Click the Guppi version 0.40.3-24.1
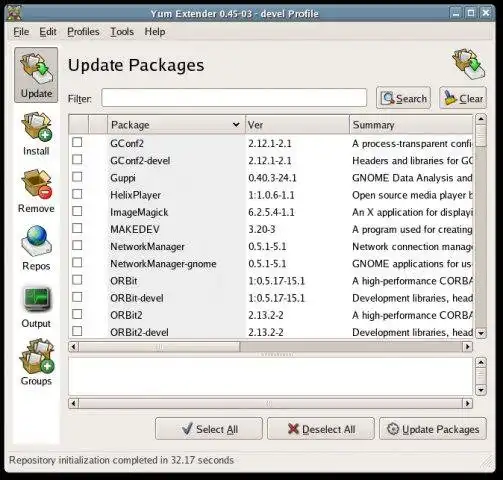Image resolution: width=503 pixels, height=480 pixels. (272, 178)
